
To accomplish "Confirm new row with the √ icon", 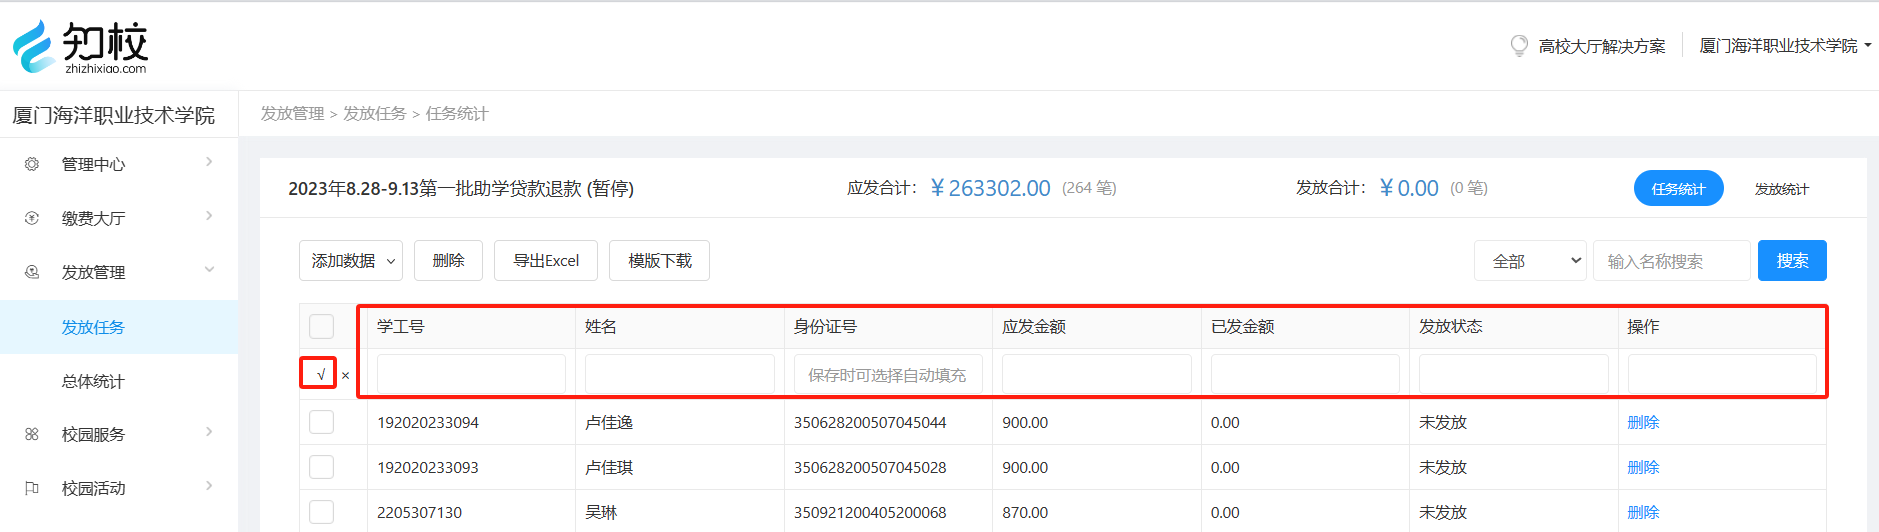I will point(320,374).
